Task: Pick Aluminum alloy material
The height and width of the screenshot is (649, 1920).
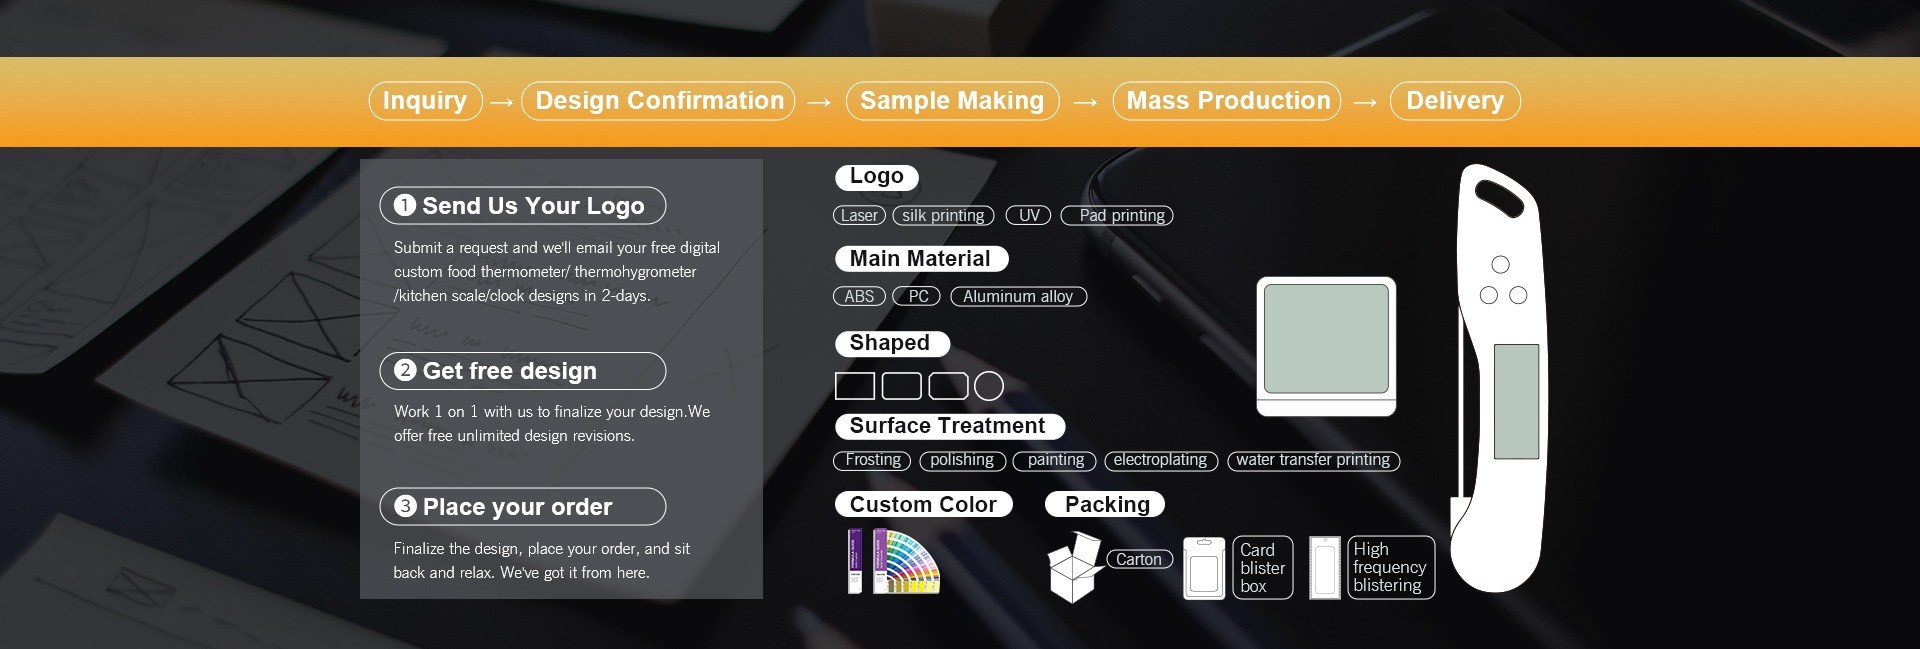Action: coord(1018,296)
